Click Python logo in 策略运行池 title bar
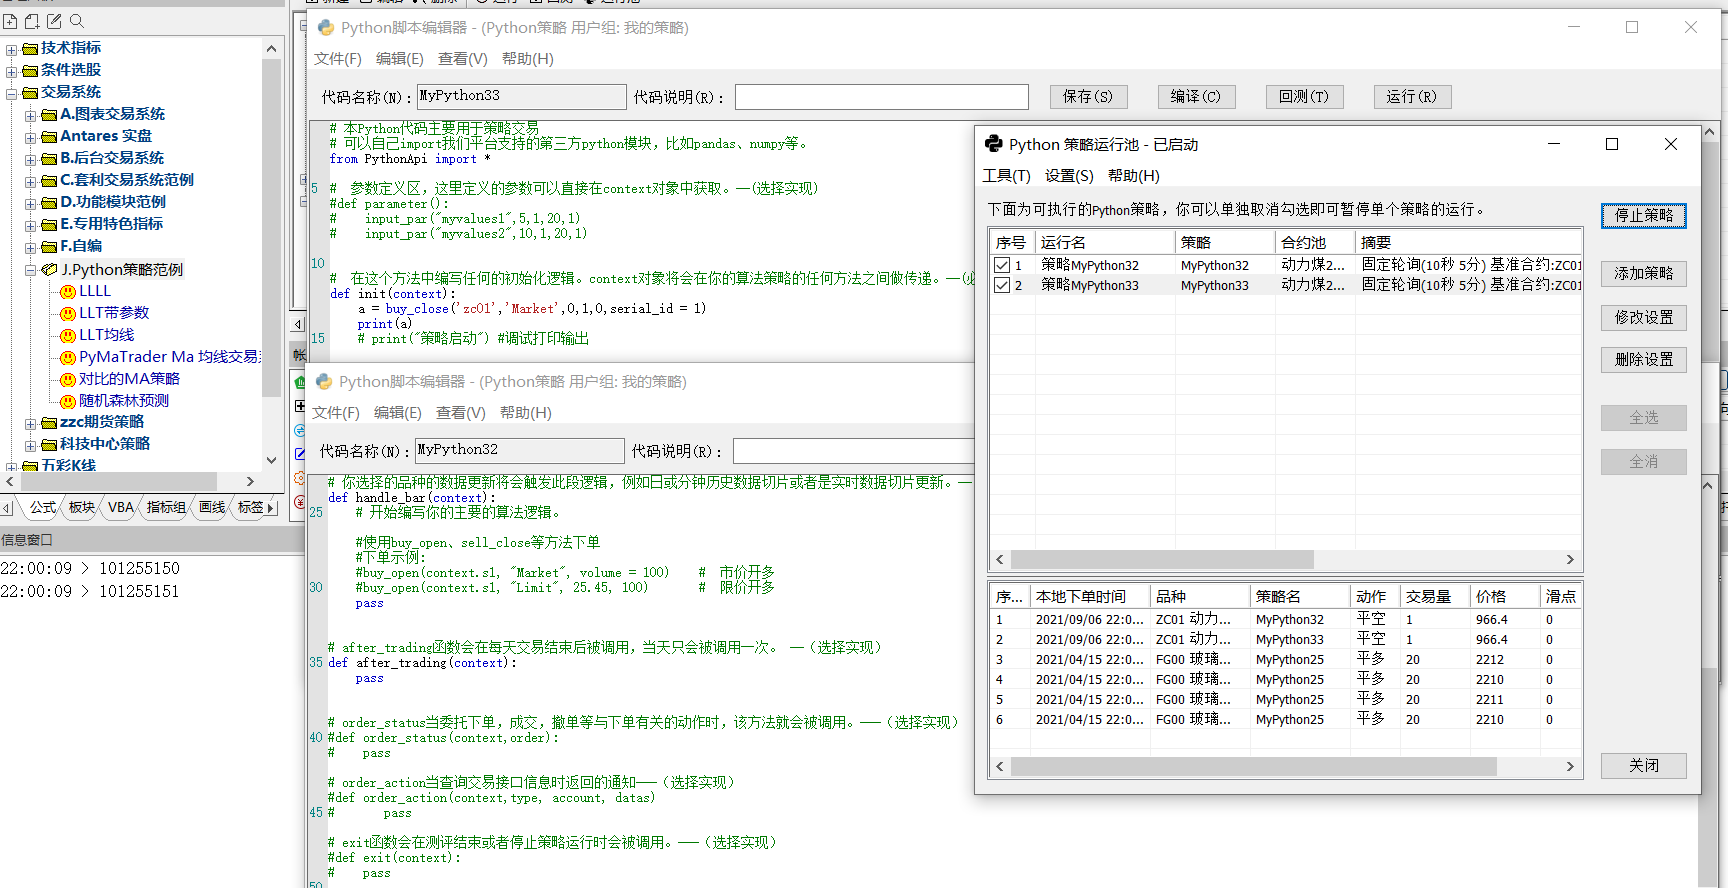Screen dimensions: 1728x888 click(993, 144)
